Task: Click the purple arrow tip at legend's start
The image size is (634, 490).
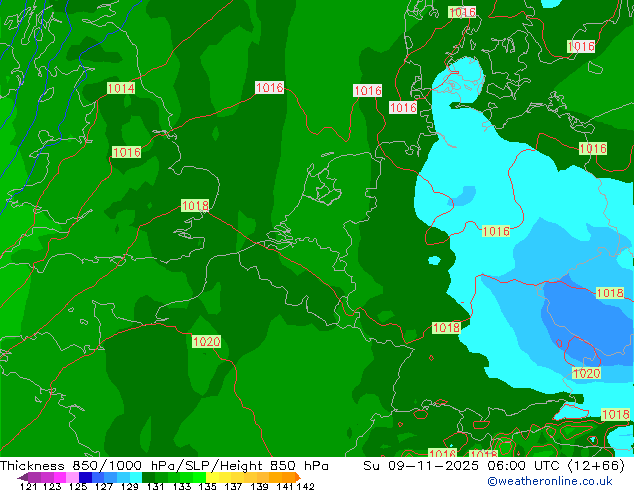Action: click(22, 477)
